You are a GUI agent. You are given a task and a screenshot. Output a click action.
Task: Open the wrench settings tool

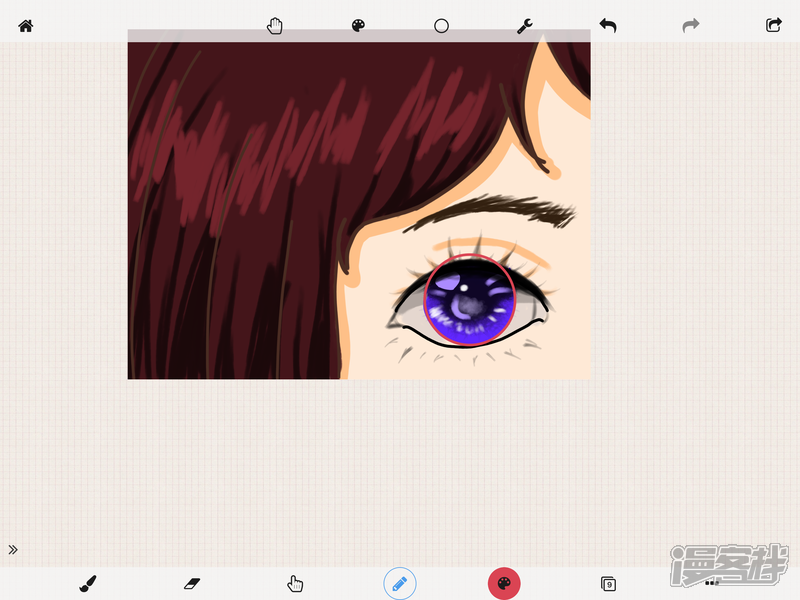tap(524, 26)
